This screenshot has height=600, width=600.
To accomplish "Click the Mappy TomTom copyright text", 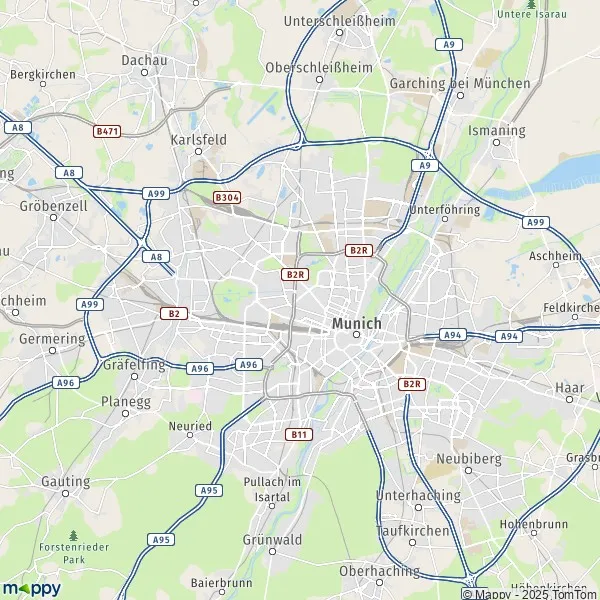I will [531, 594].
